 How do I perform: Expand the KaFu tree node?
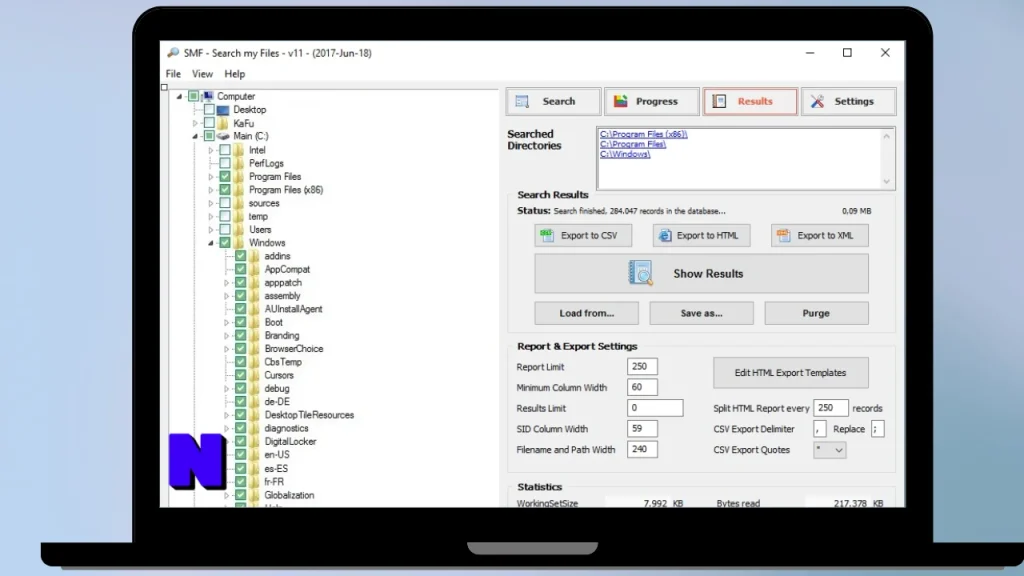195,123
